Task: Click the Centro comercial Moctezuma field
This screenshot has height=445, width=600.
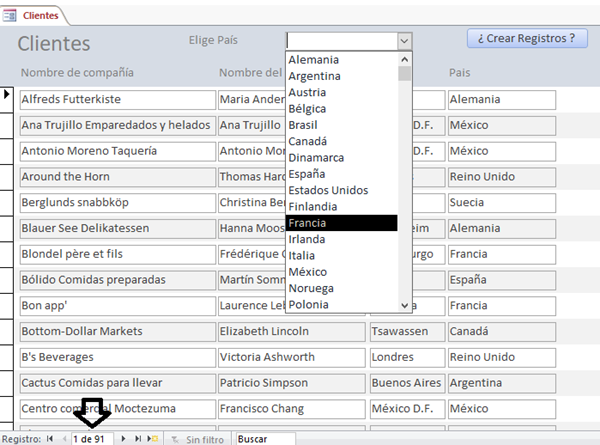Action: point(117,409)
